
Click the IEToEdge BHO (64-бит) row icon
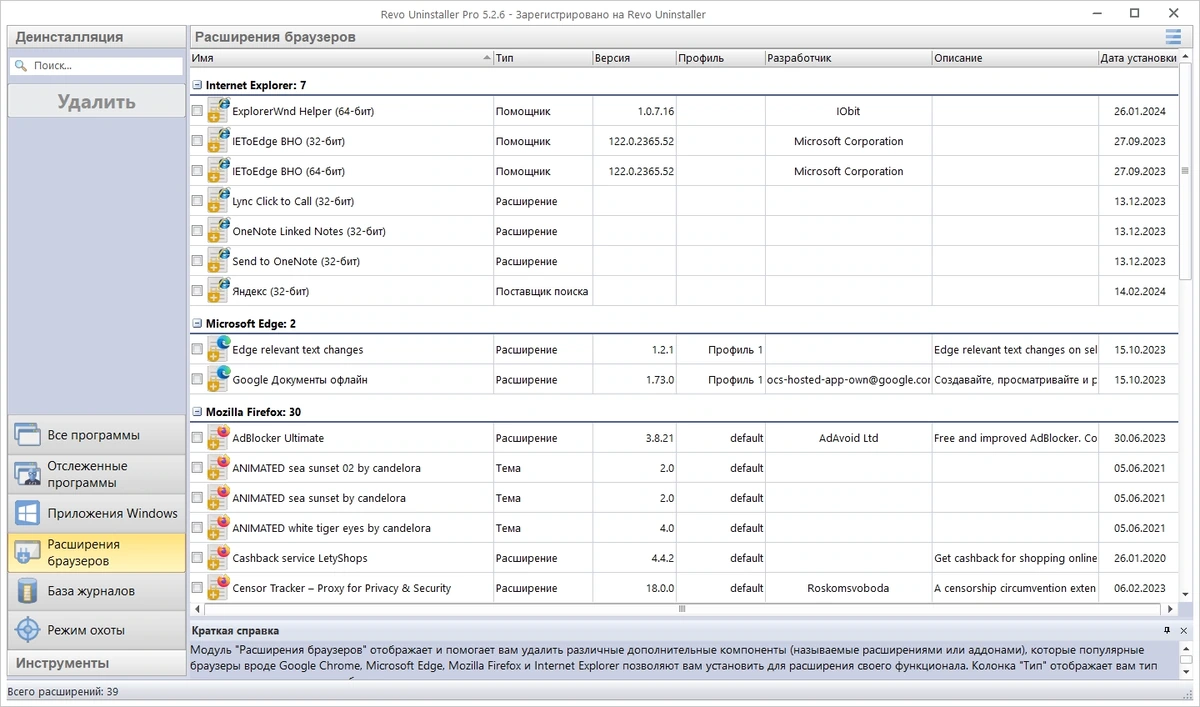click(219, 171)
